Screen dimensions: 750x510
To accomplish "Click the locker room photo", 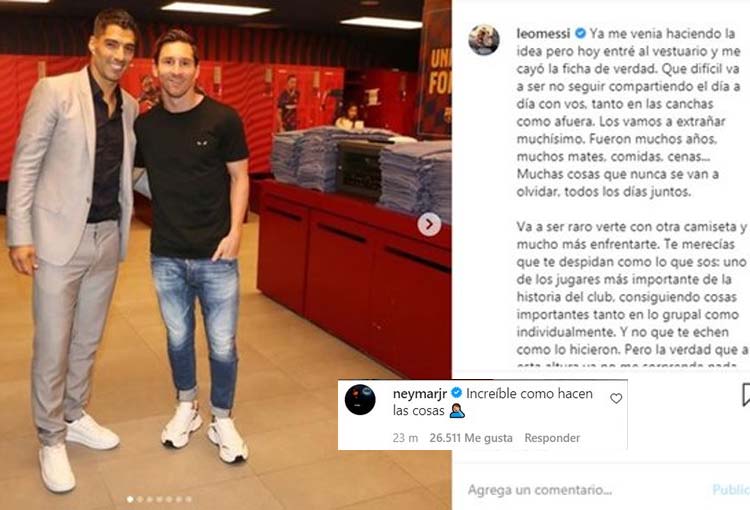I will coord(225,255).
